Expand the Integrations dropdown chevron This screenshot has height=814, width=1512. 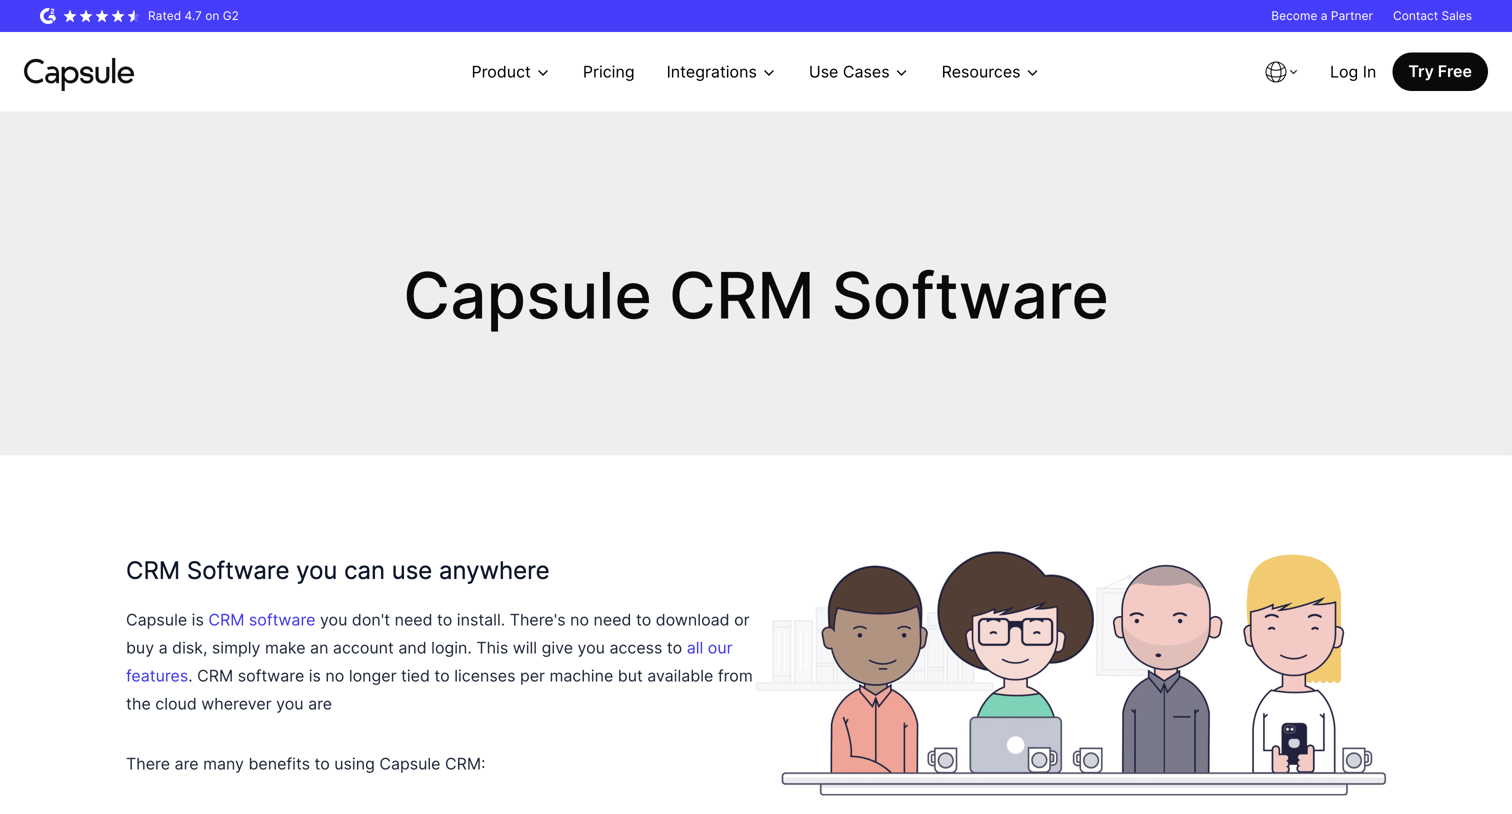[769, 73]
